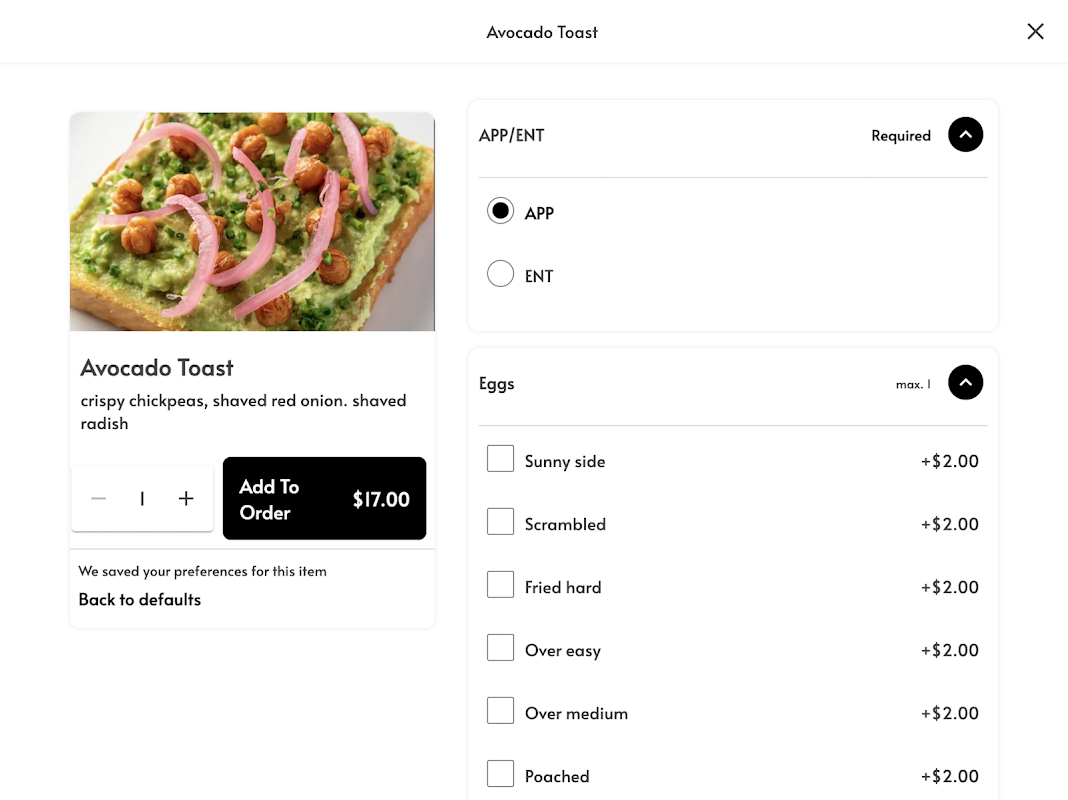Click the Avocado Toast item heading
This screenshot has width=1068, height=800.
coord(157,367)
